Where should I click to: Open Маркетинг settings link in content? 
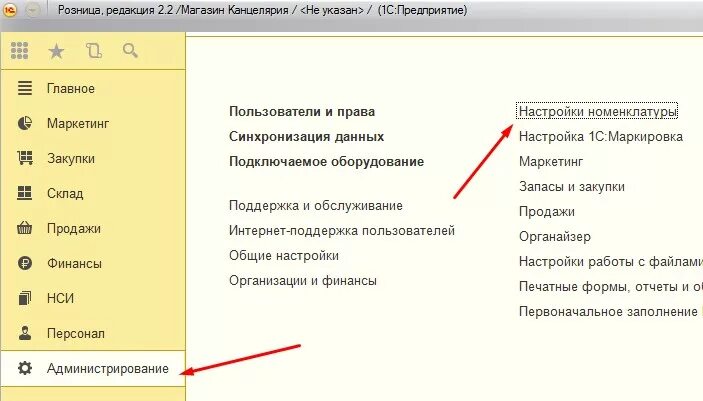551,161
